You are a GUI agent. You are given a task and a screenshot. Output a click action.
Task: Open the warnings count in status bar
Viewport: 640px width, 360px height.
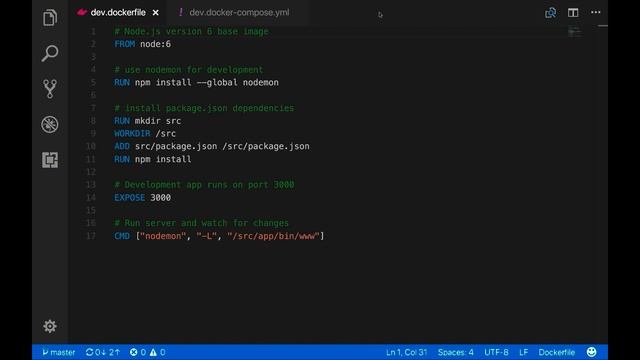tap(157, 352)
